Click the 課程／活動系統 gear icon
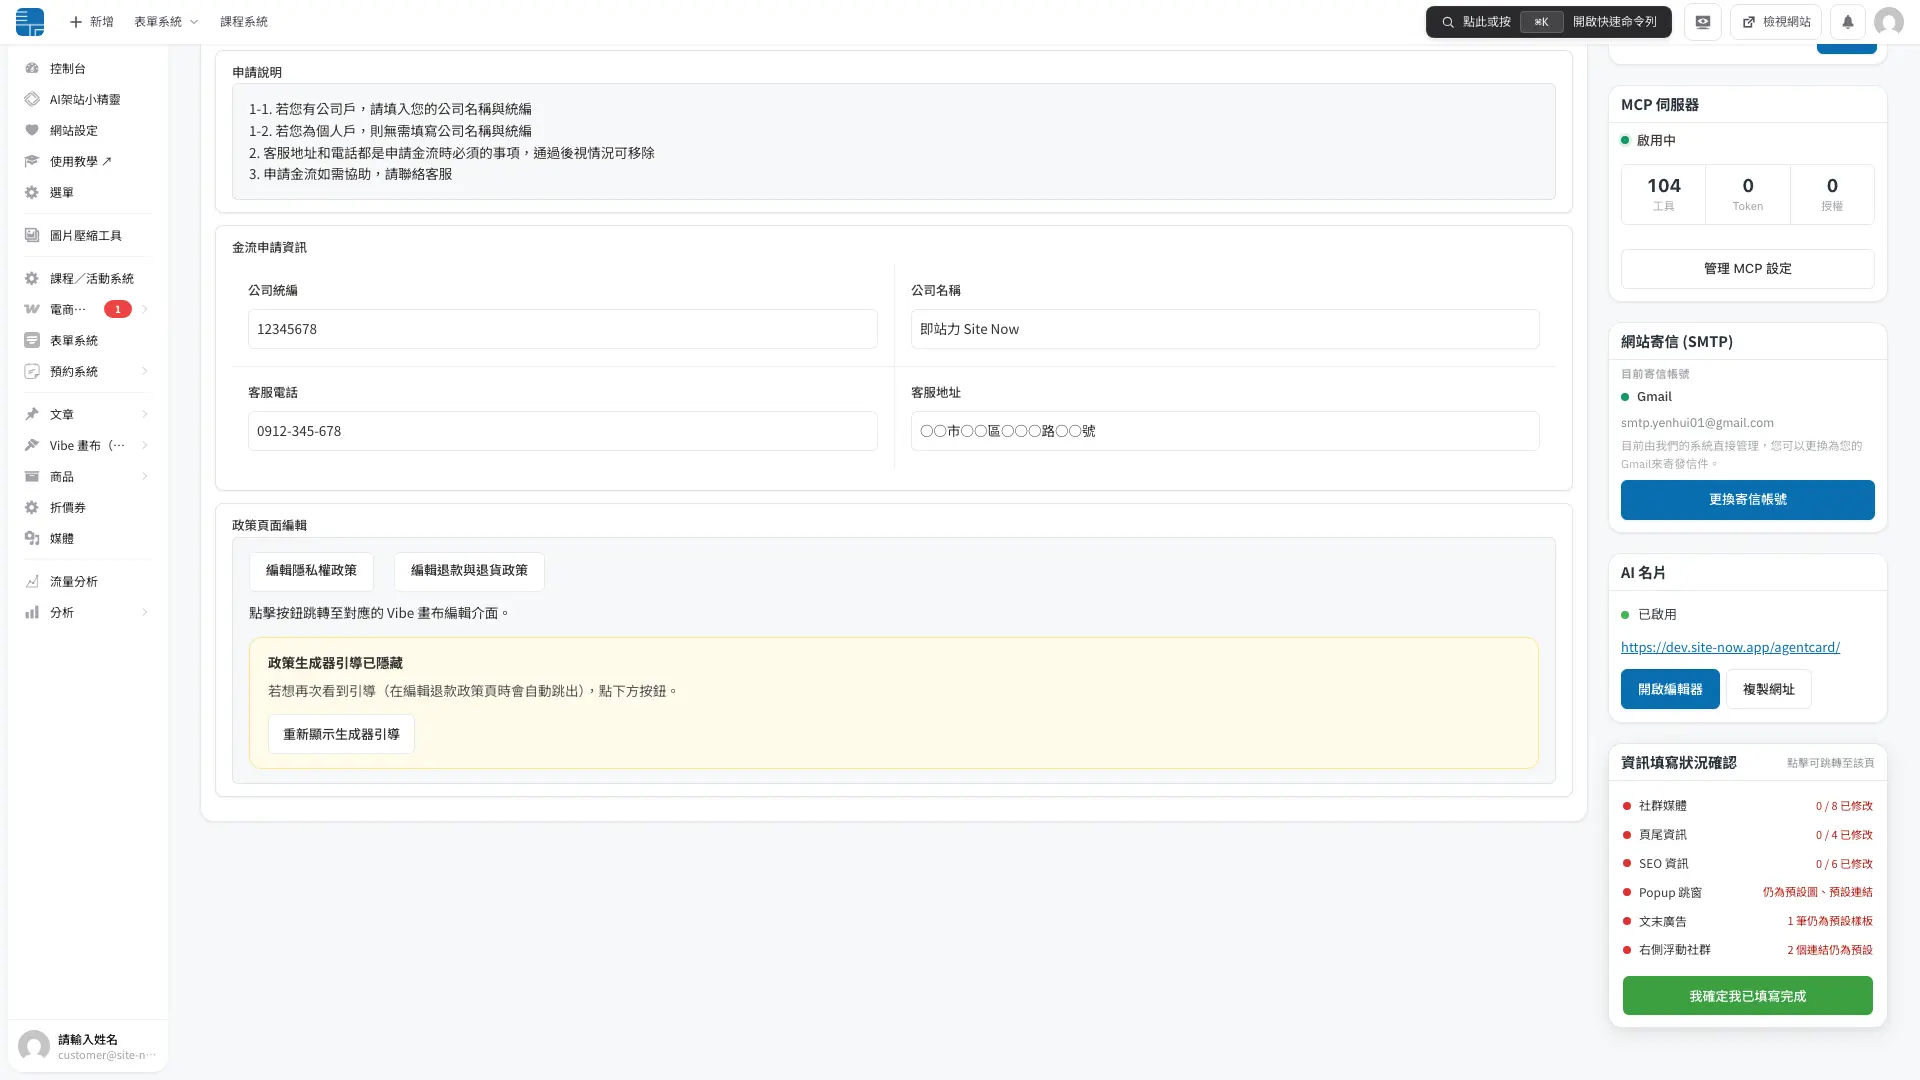 pos(32,279)
